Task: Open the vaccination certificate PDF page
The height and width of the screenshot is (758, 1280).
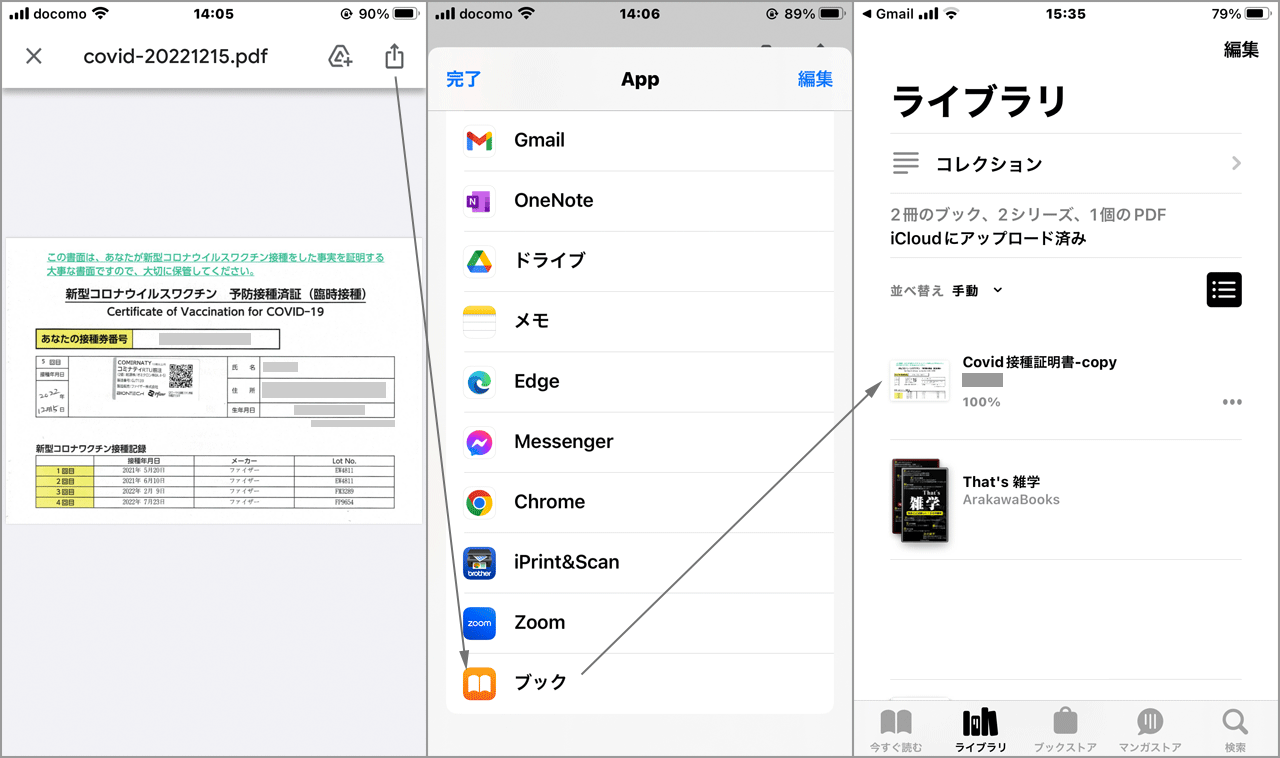Action: [214, 381]
